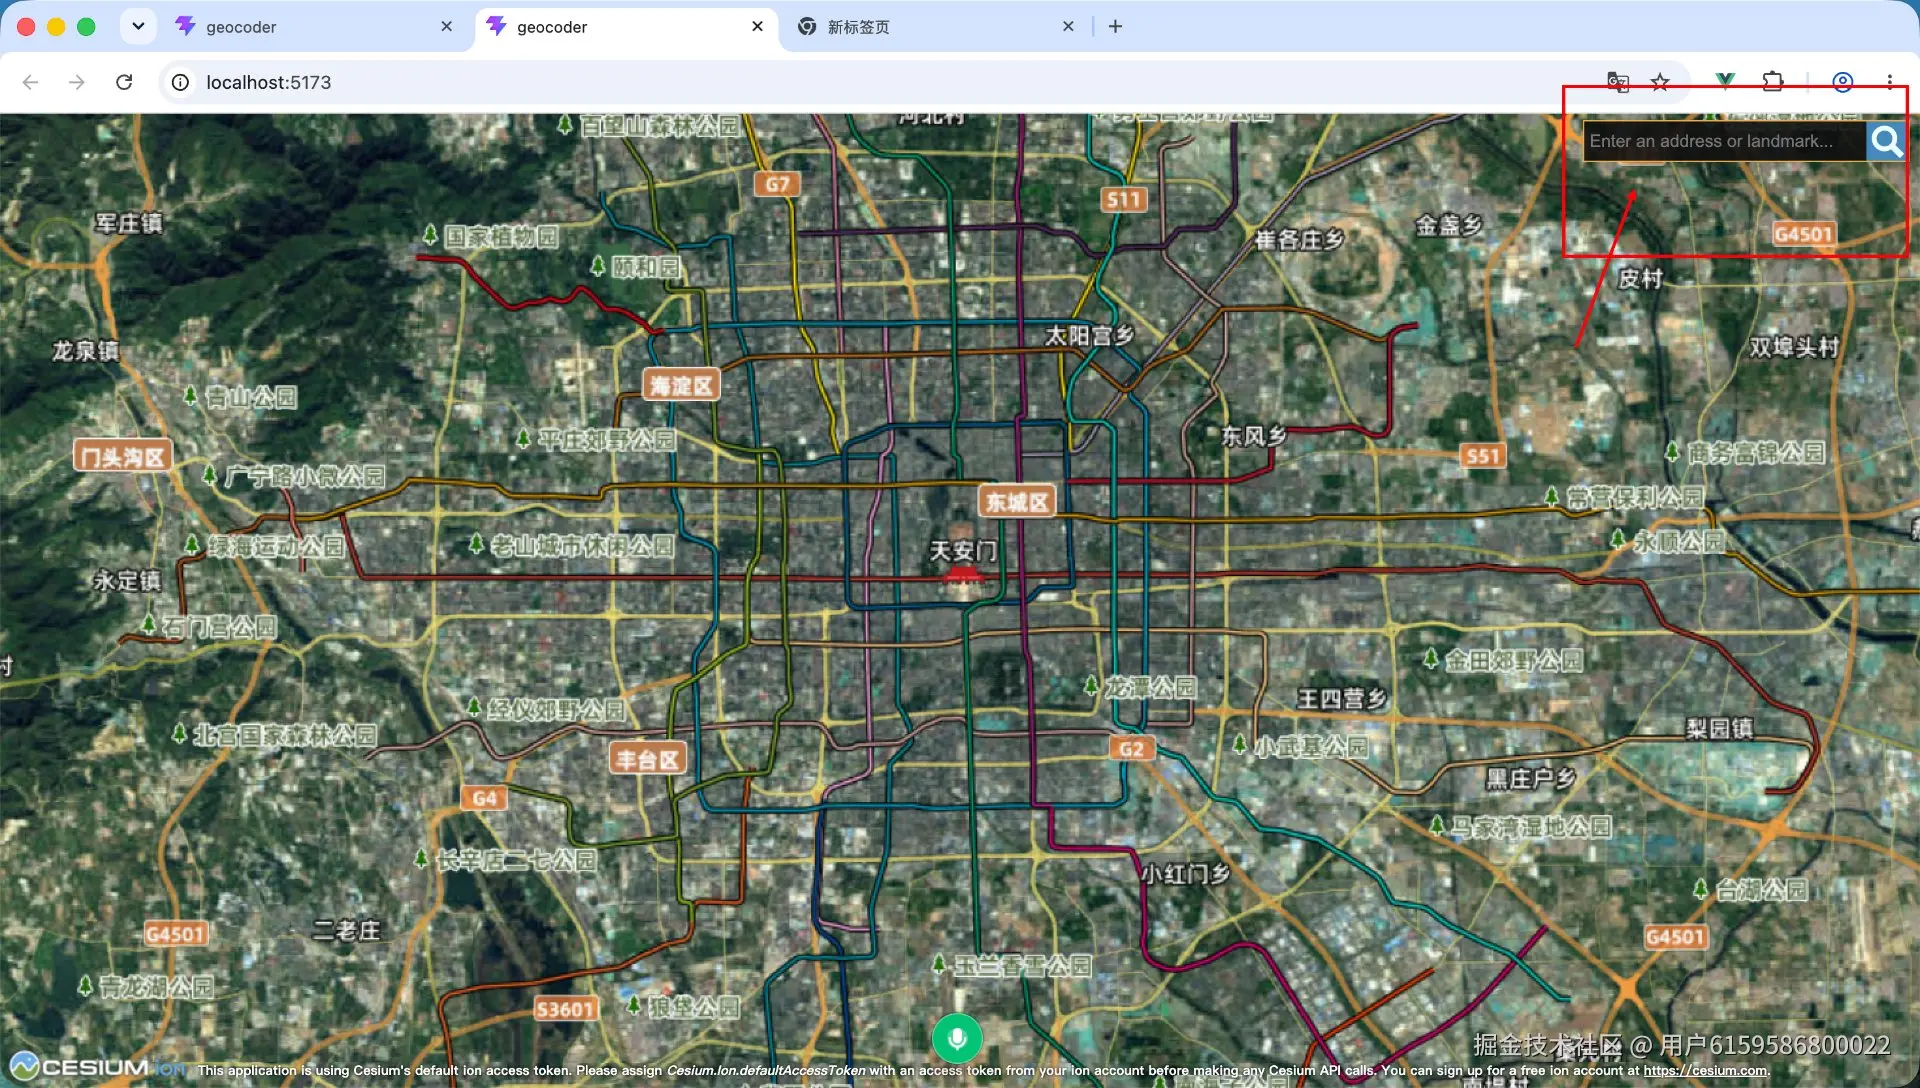Click the 东城区 district label

(x=1017, y=502)
